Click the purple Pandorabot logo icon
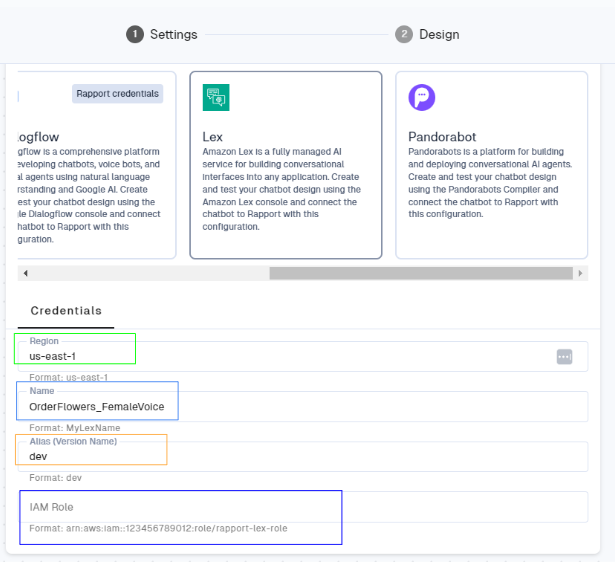Viewport: 615px width, 567px height. pos(422,97)
